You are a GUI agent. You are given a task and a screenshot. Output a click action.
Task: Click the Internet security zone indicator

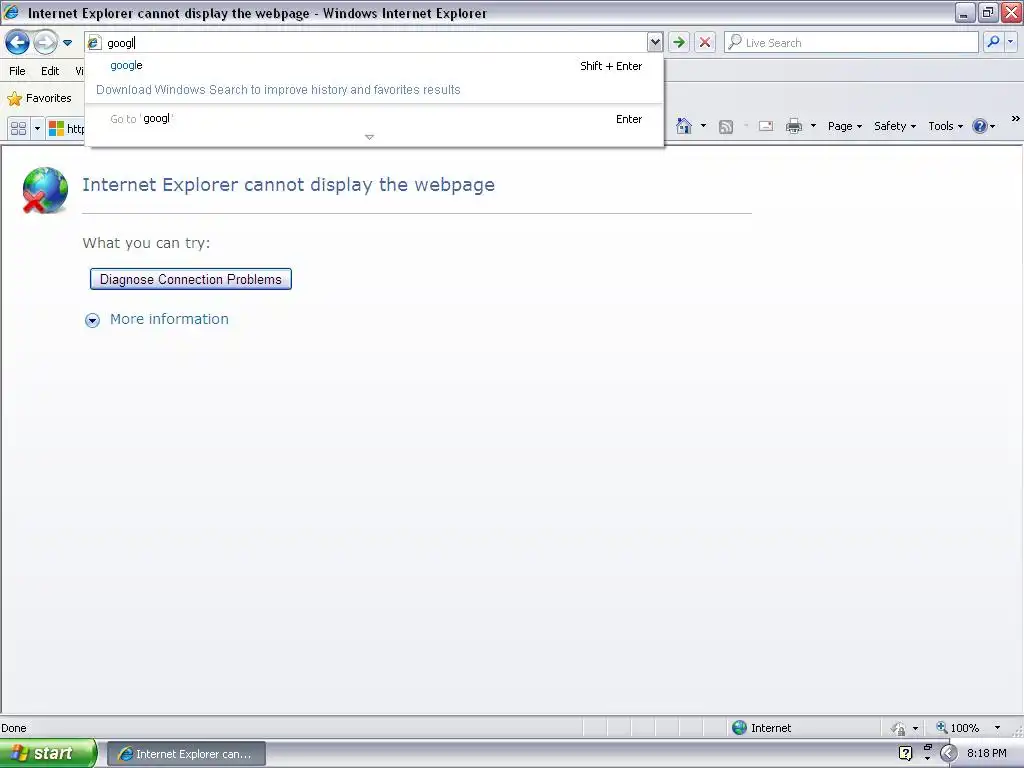pyautogui.click(x=761, y=728)
